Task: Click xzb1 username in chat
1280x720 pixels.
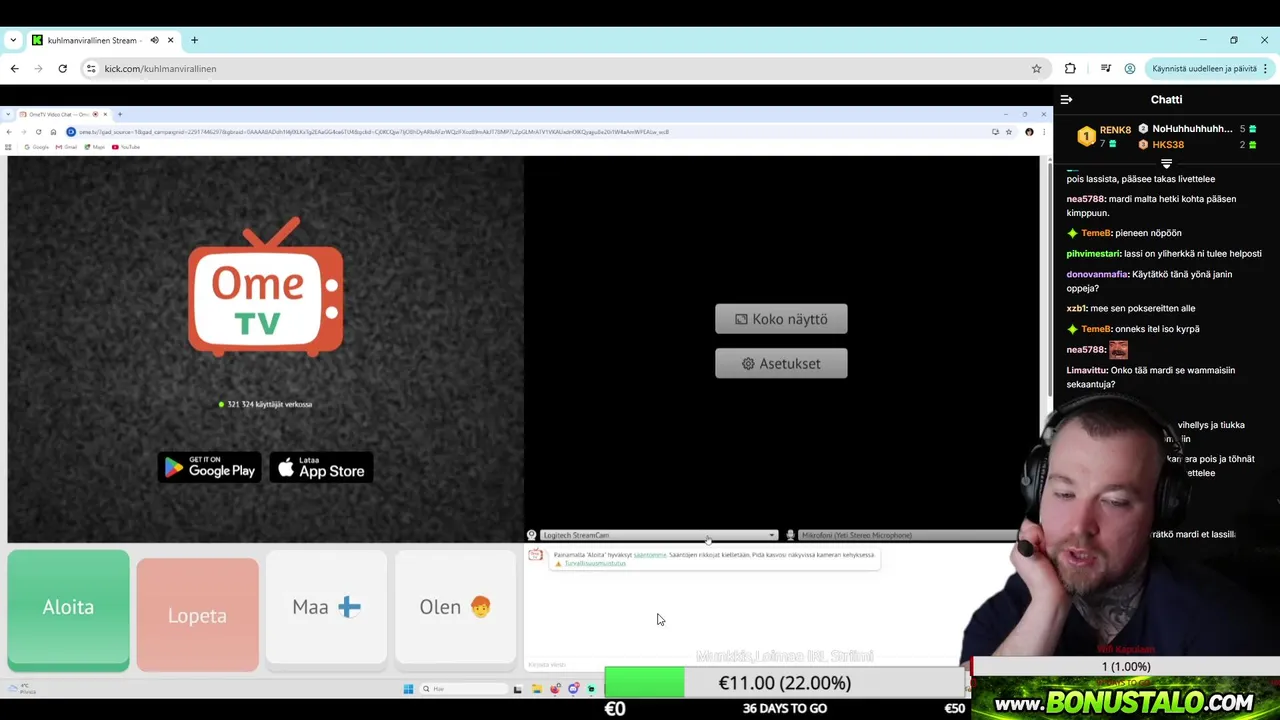Action: coord(1076,309)
